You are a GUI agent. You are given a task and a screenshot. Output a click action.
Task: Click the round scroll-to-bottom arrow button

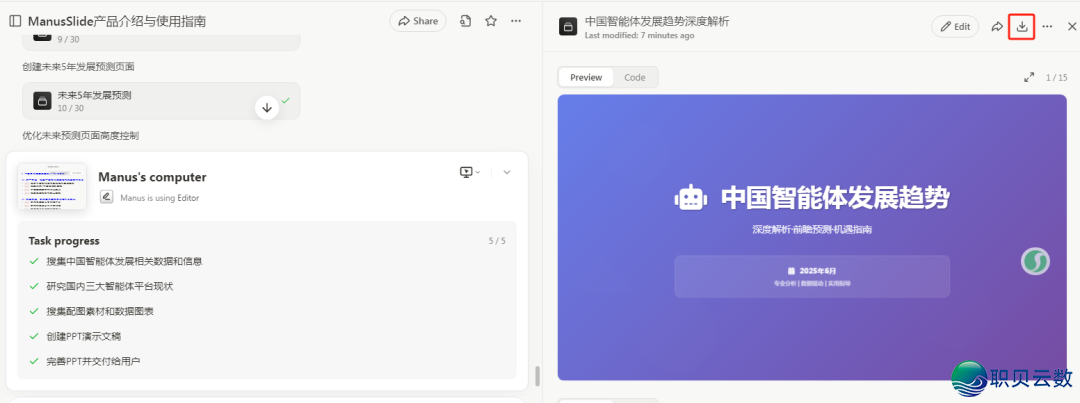(x=266, y=107)
